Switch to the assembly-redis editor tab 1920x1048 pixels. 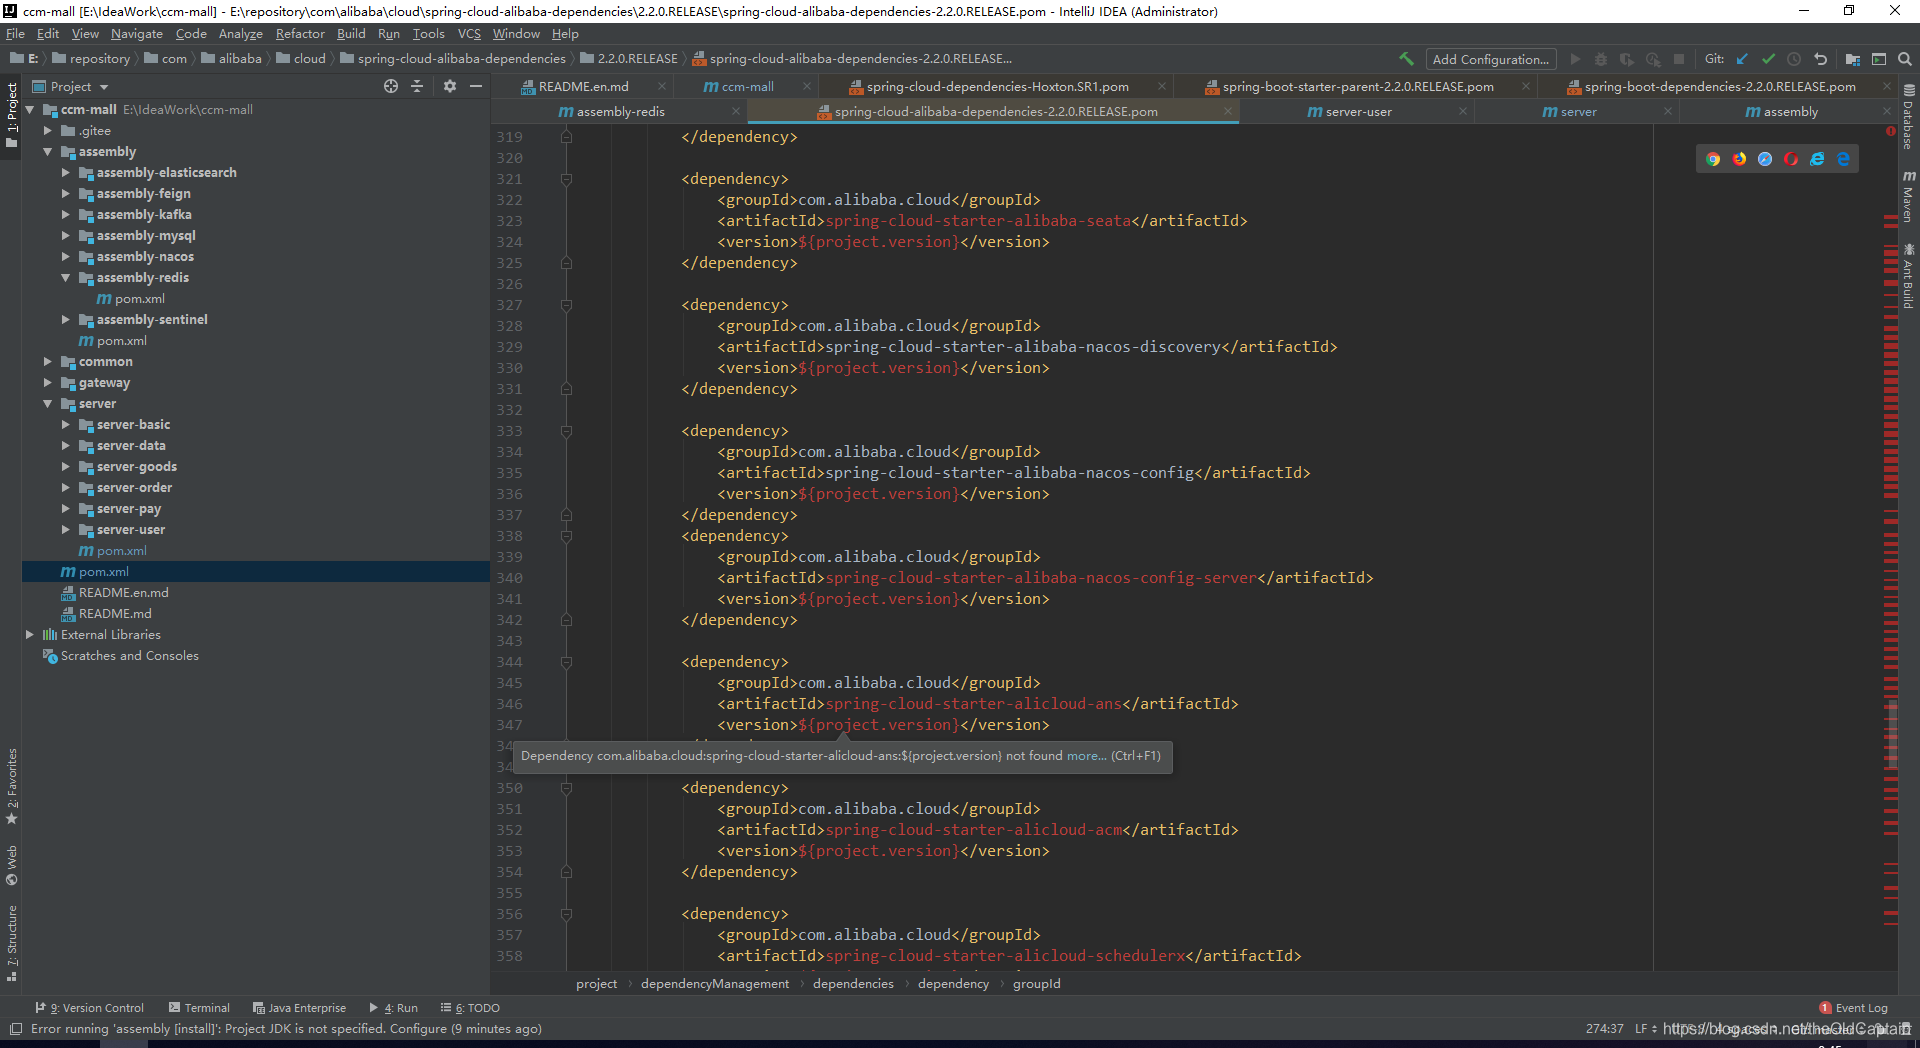(x=620, y=112)
